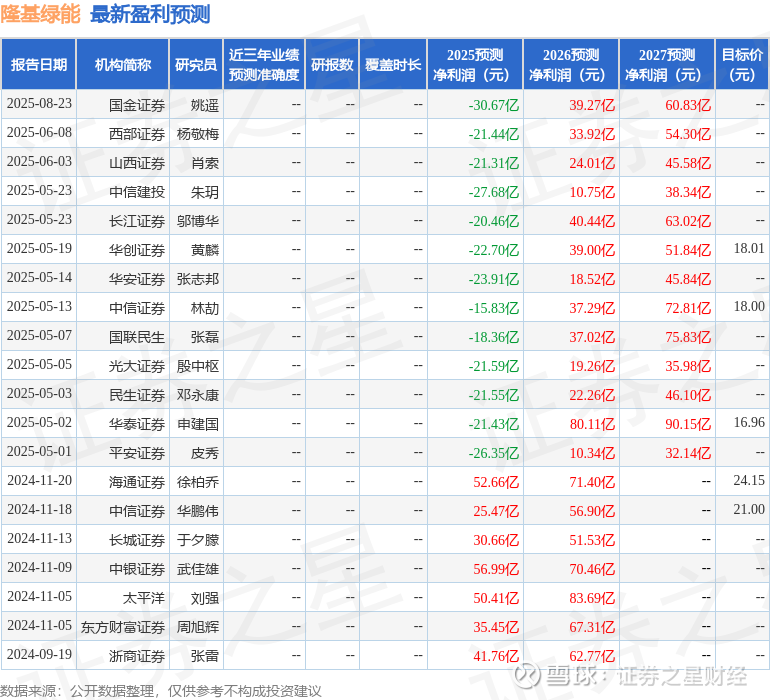This screenshot has height=700, width=770.
Task: Click the 80.11亿 forecast value
Action: 592,424
